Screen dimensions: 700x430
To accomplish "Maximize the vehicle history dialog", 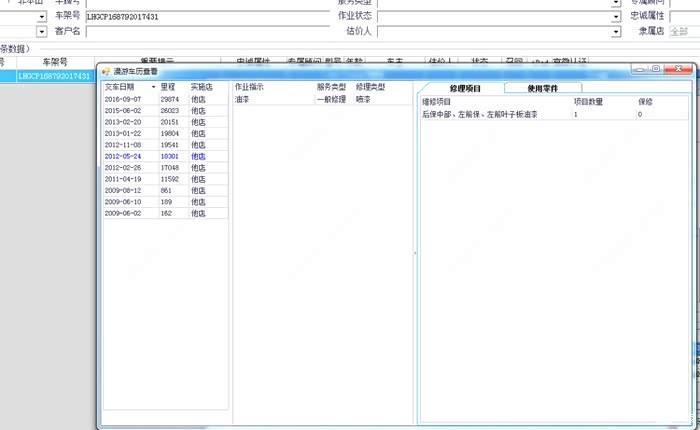I will click(x=656, y=69).
